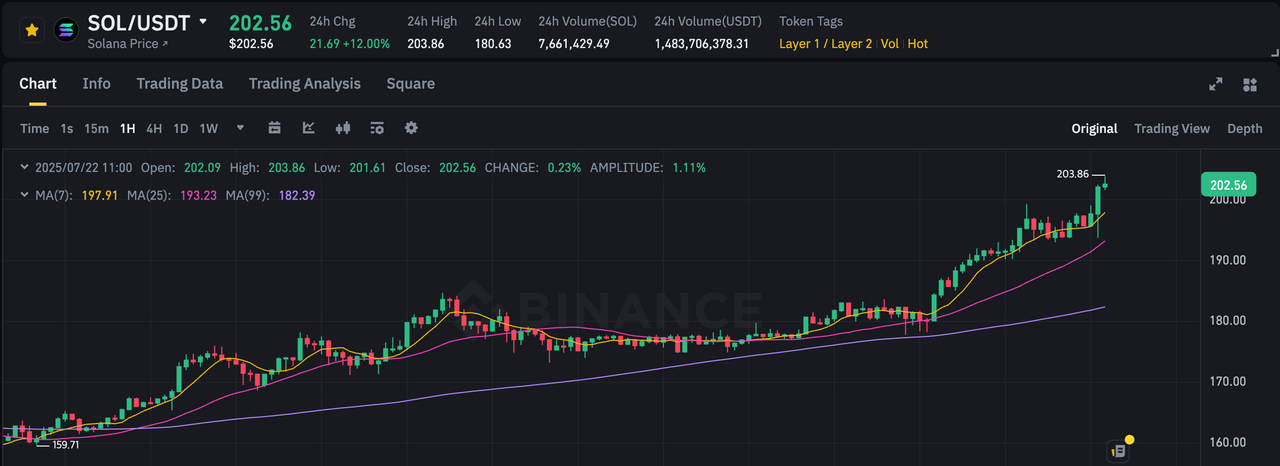Image resolution: width=1280 pixels, height=466 pixels.
Task: Switch to the Square tab
Action: click(411, 84)
